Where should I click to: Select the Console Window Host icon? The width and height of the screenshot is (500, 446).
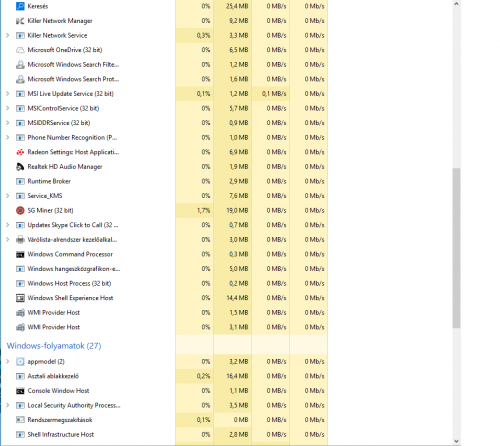point(20,391)
